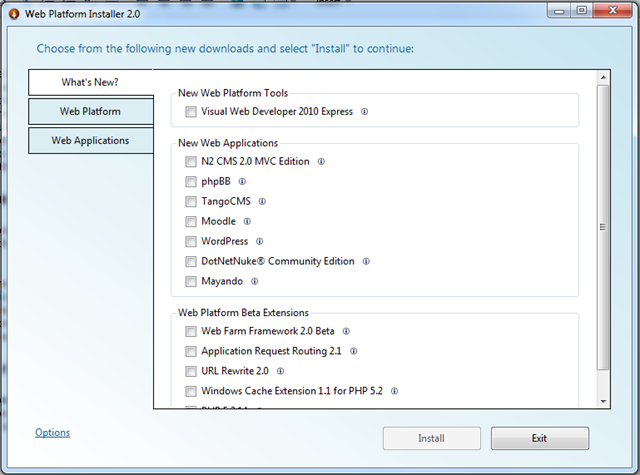This screenshot has width=640, height=475.
Task: Check Visual Web Developer 2010 Express
Action: coord(191,112)
